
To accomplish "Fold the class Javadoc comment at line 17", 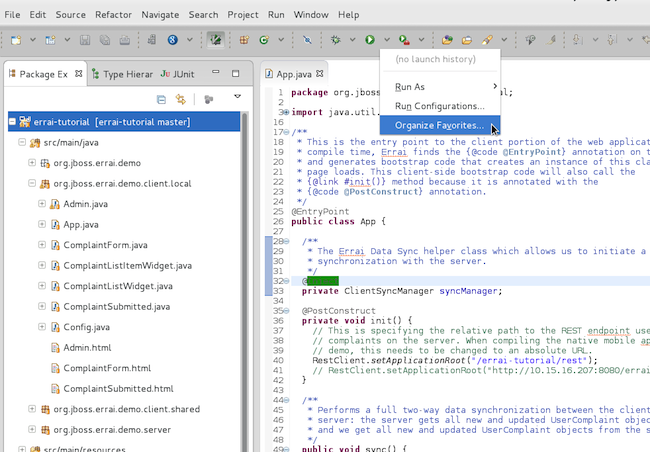I will (x=285, y=131).
